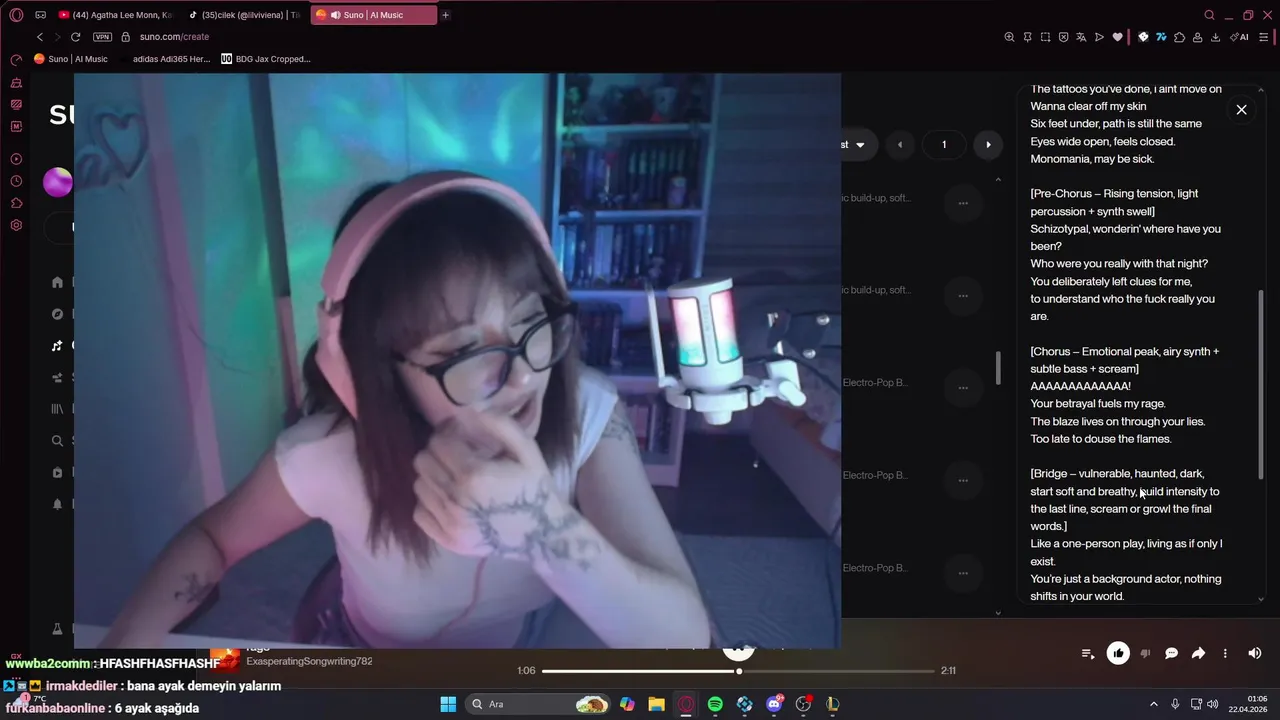Open Discord from the taskbar
Viewport: 1280px width, 720px height.
pyautogui.click(x=774, y=704)
